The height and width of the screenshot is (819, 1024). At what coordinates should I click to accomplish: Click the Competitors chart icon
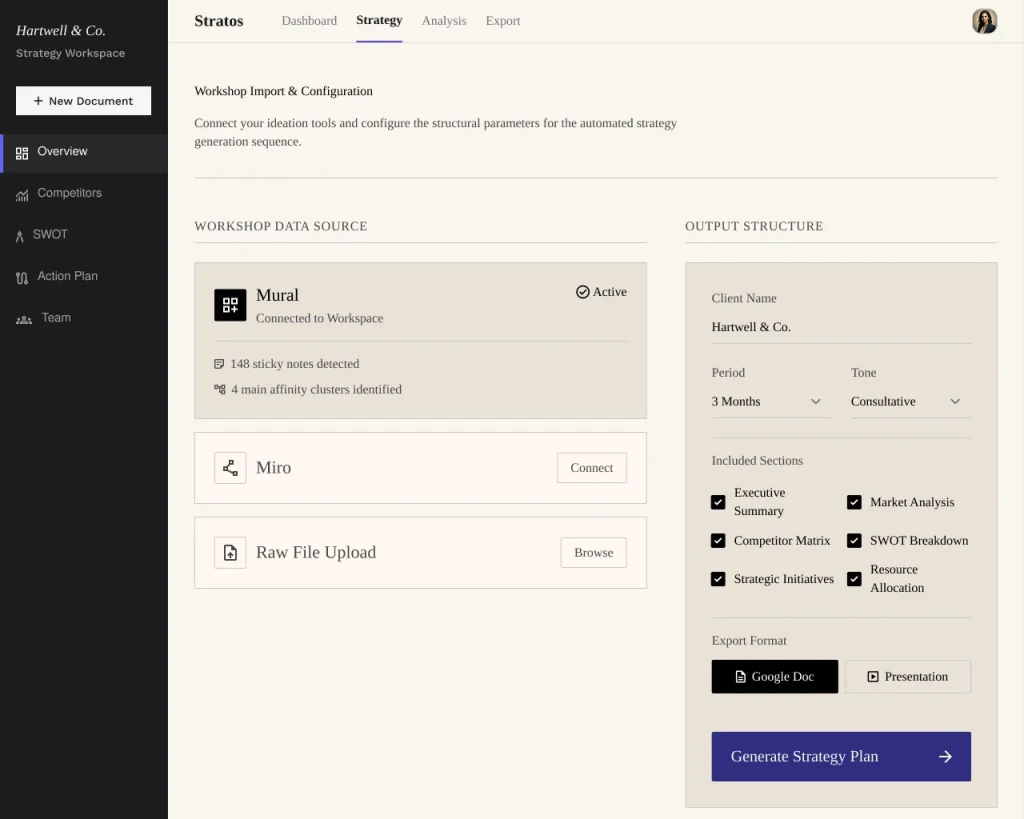click(22, 195)
